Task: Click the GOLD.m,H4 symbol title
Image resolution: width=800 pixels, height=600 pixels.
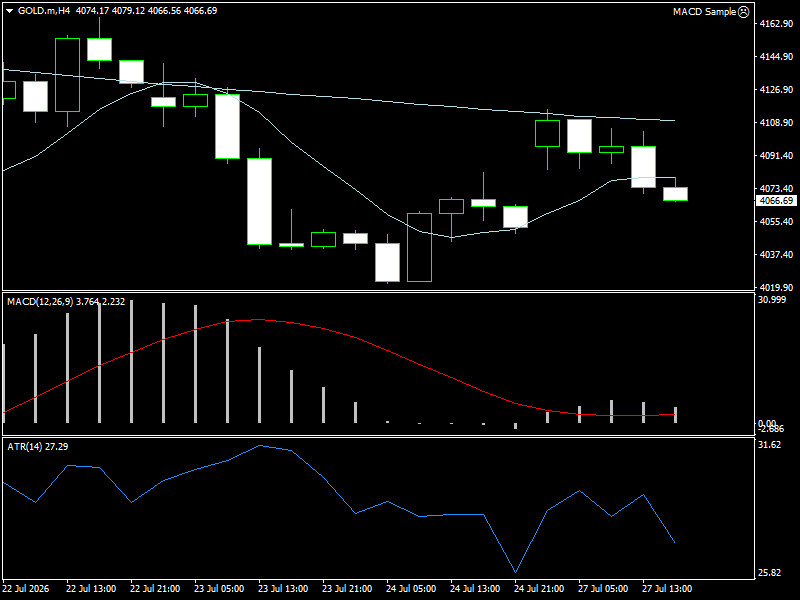Action: (x=44, y=11)
